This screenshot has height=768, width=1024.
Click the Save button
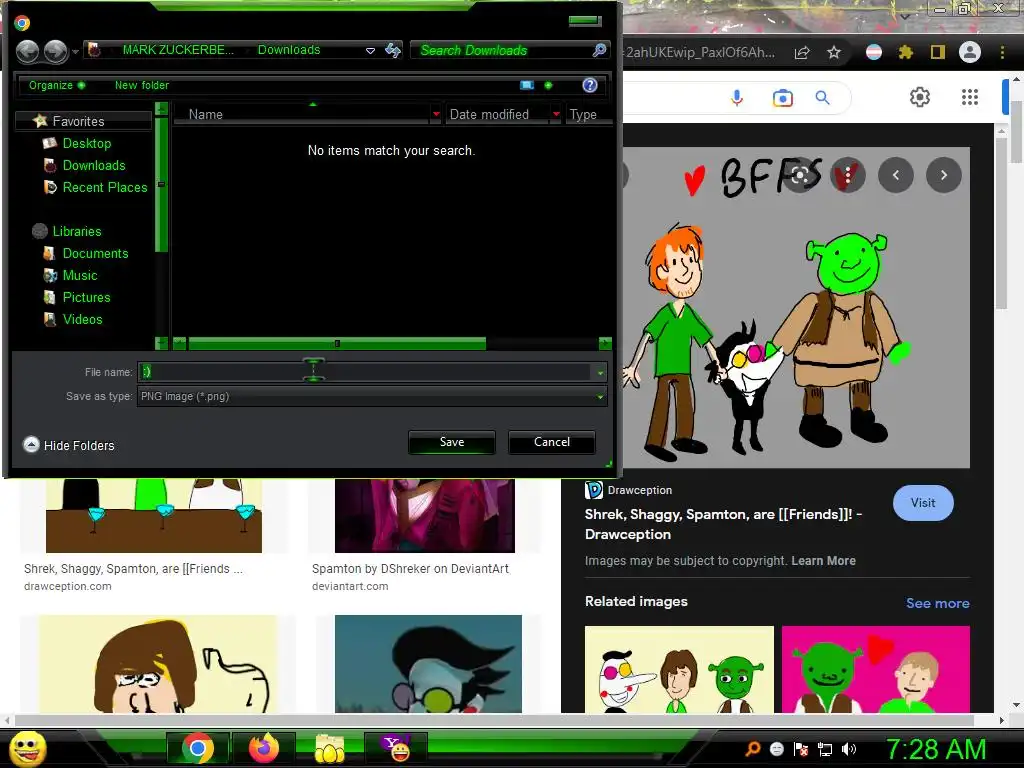click(452, 442)
